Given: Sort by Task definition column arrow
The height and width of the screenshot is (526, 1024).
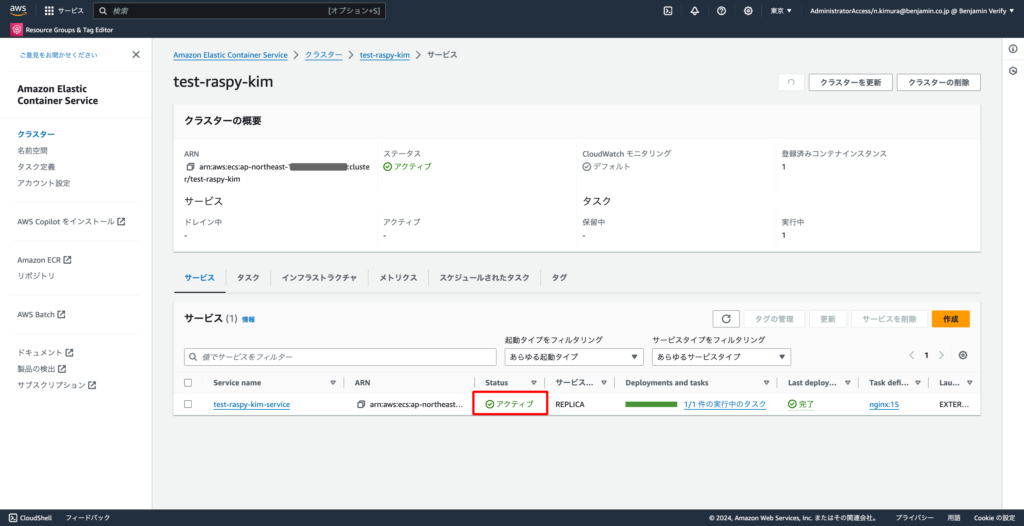Looking at the screenshot, I should pyautogui.click(x=918, y=383).
